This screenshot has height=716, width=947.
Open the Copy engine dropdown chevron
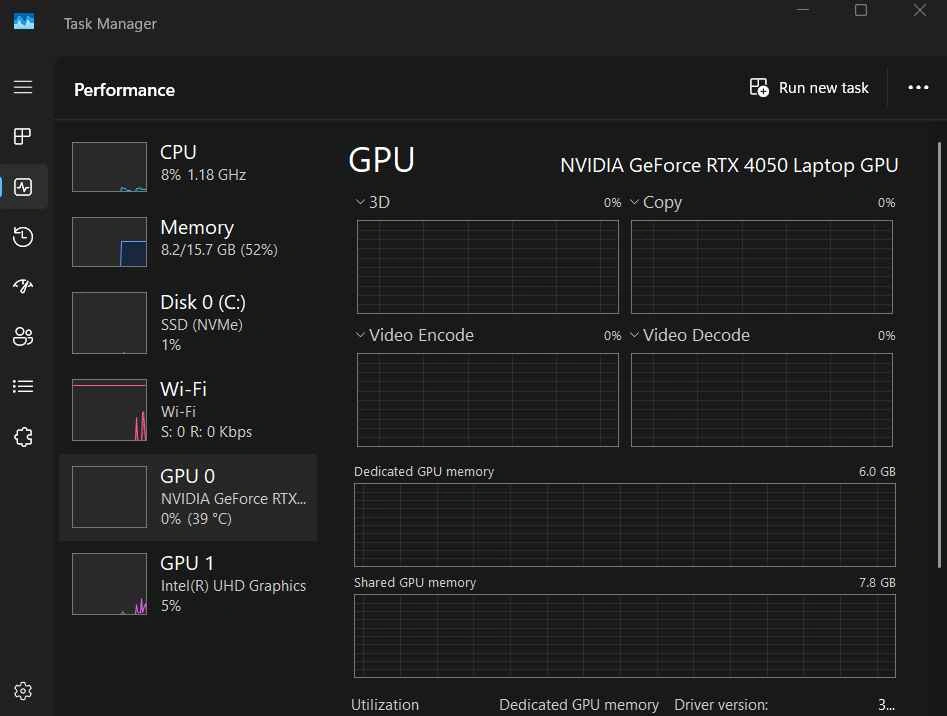click(634, 202)
